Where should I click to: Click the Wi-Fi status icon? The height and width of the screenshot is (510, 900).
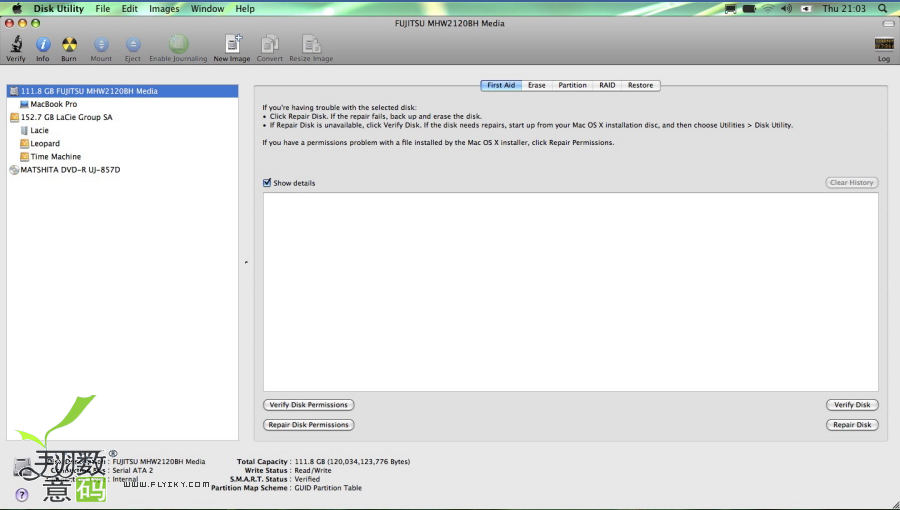(x=768, y=9)
